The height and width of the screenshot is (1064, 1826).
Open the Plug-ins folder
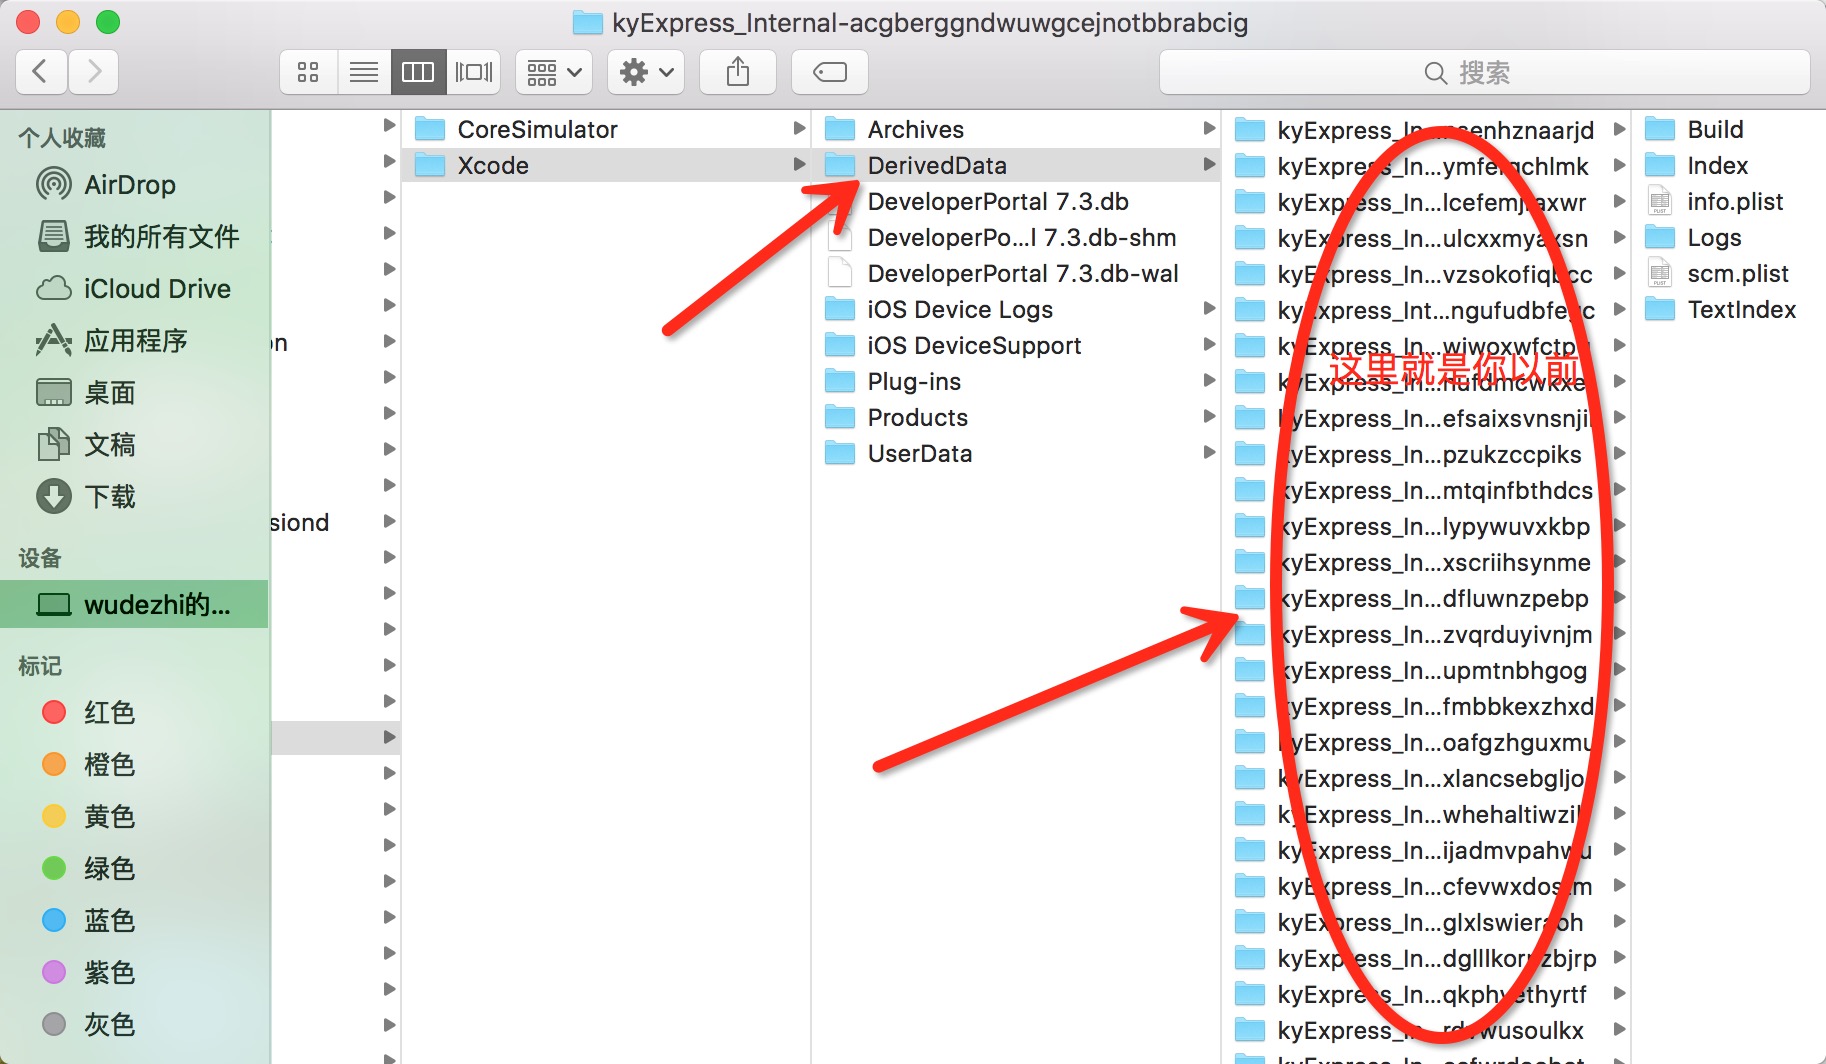[1016, 381]
